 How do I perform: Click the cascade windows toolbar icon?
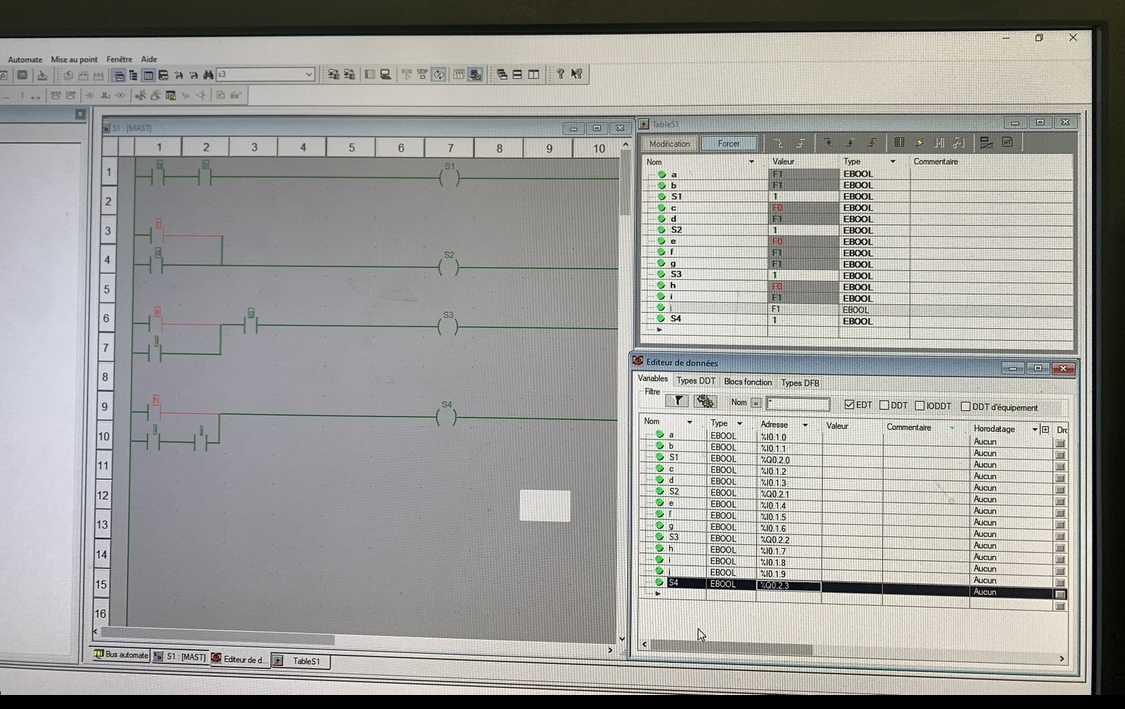(501, 74)
